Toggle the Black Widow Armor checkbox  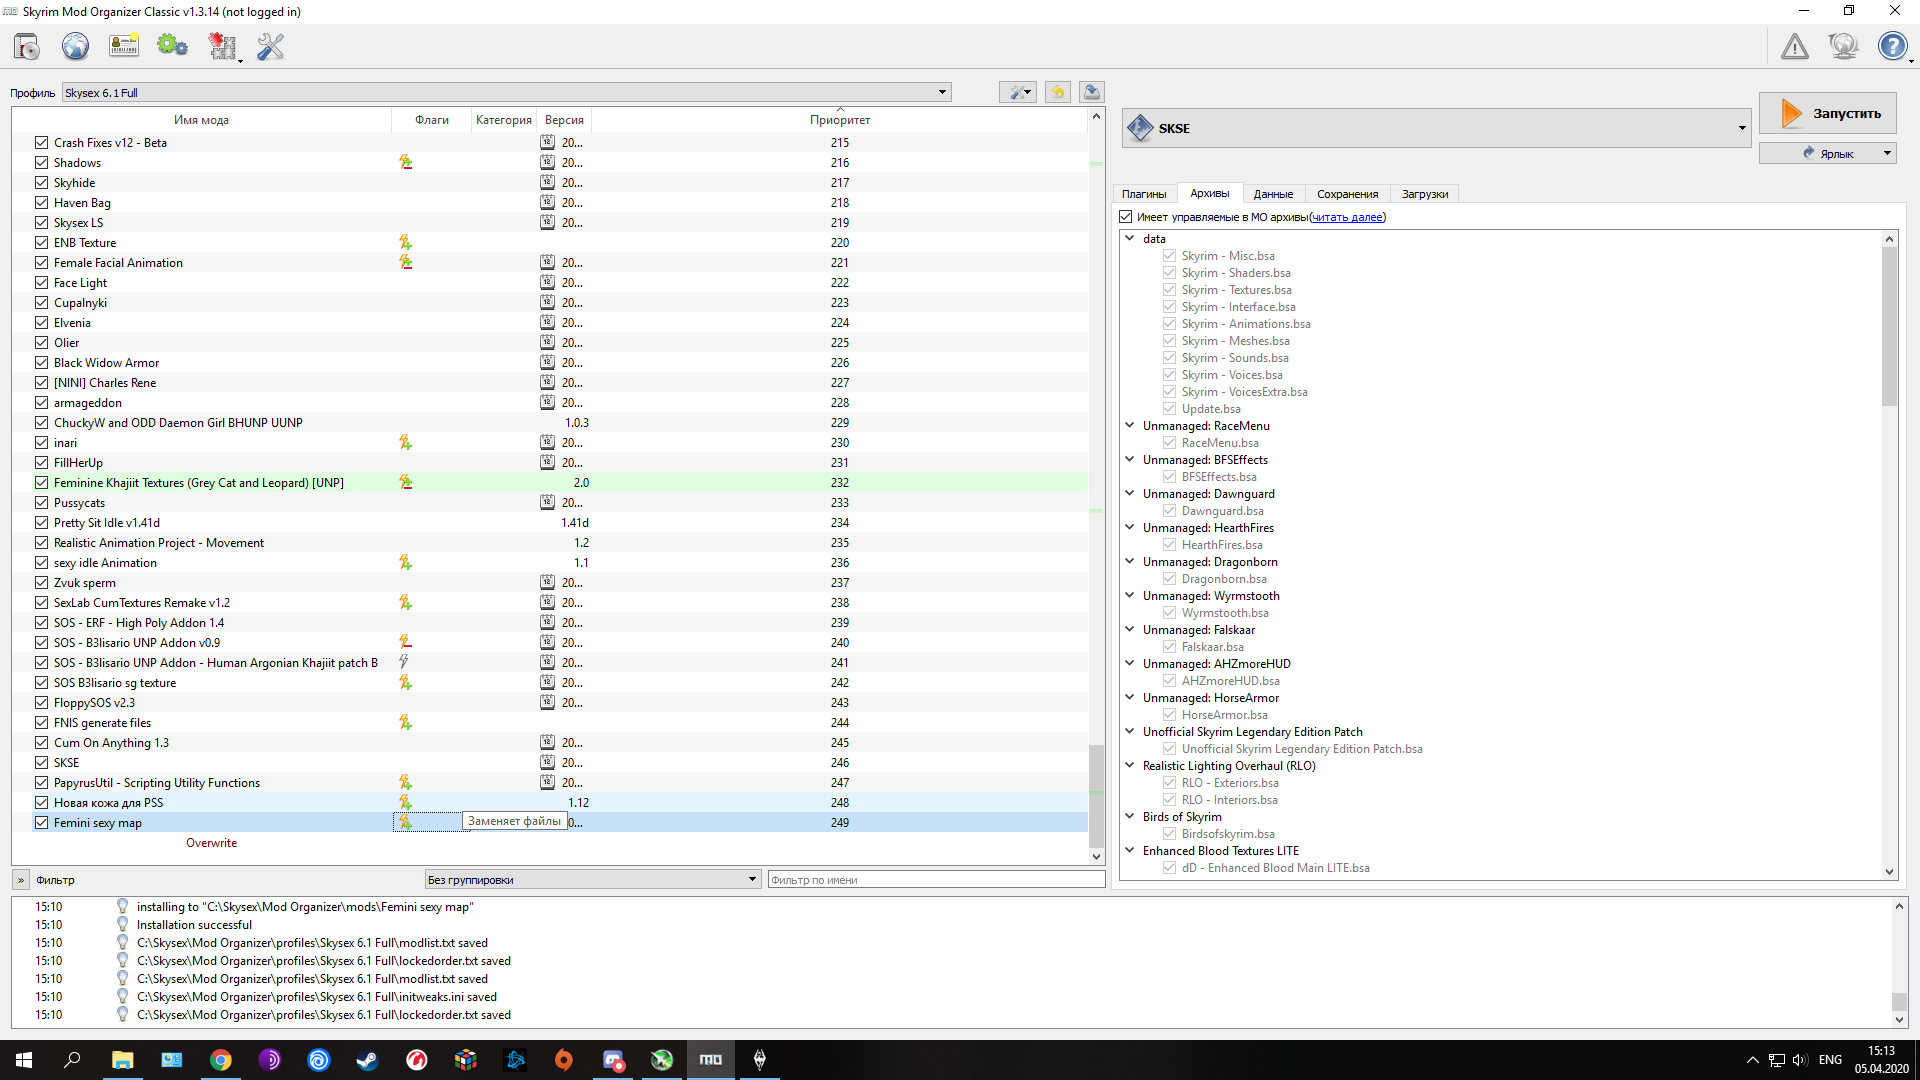click(x=41, y=362)
